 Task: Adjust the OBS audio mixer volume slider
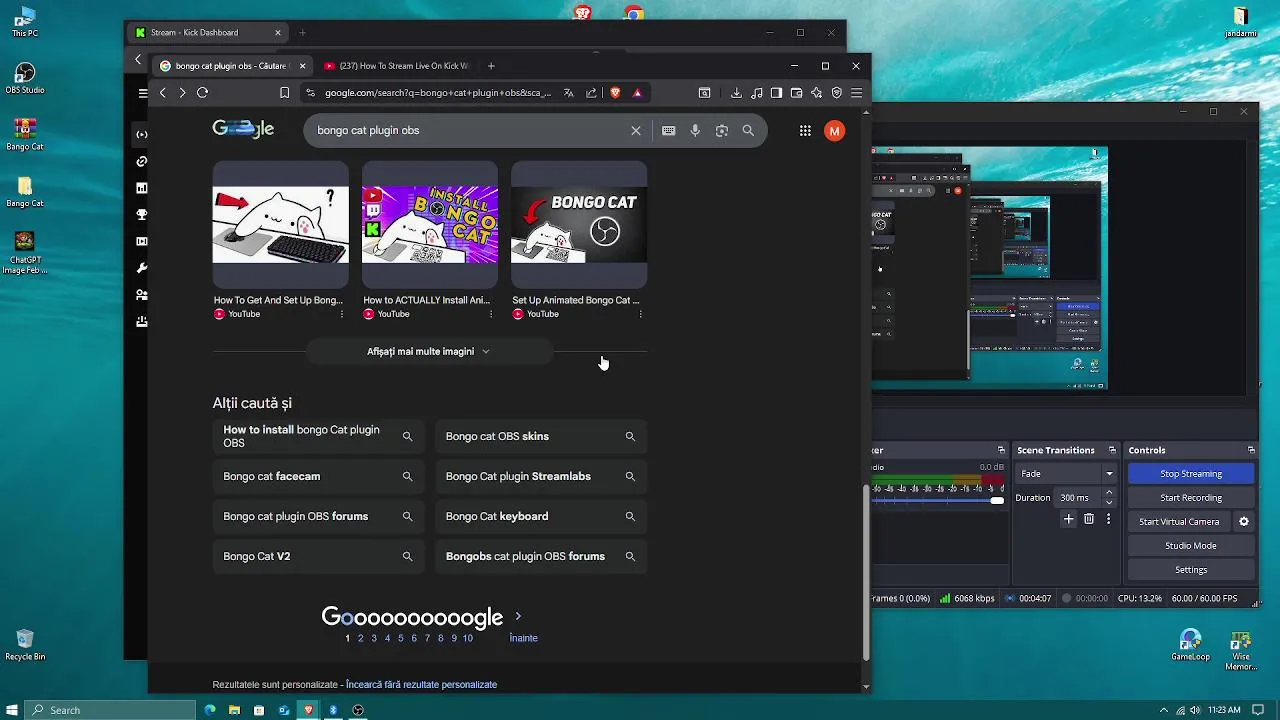[997, 500]
